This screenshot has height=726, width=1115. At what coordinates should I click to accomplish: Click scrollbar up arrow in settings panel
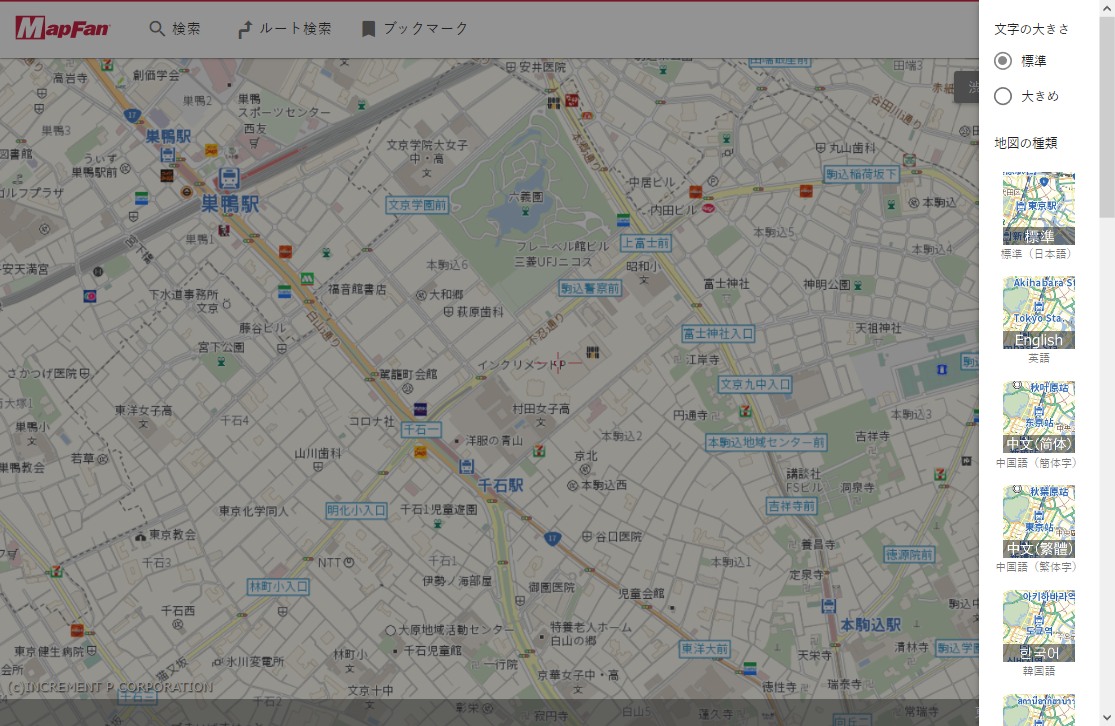(1106, 8)
